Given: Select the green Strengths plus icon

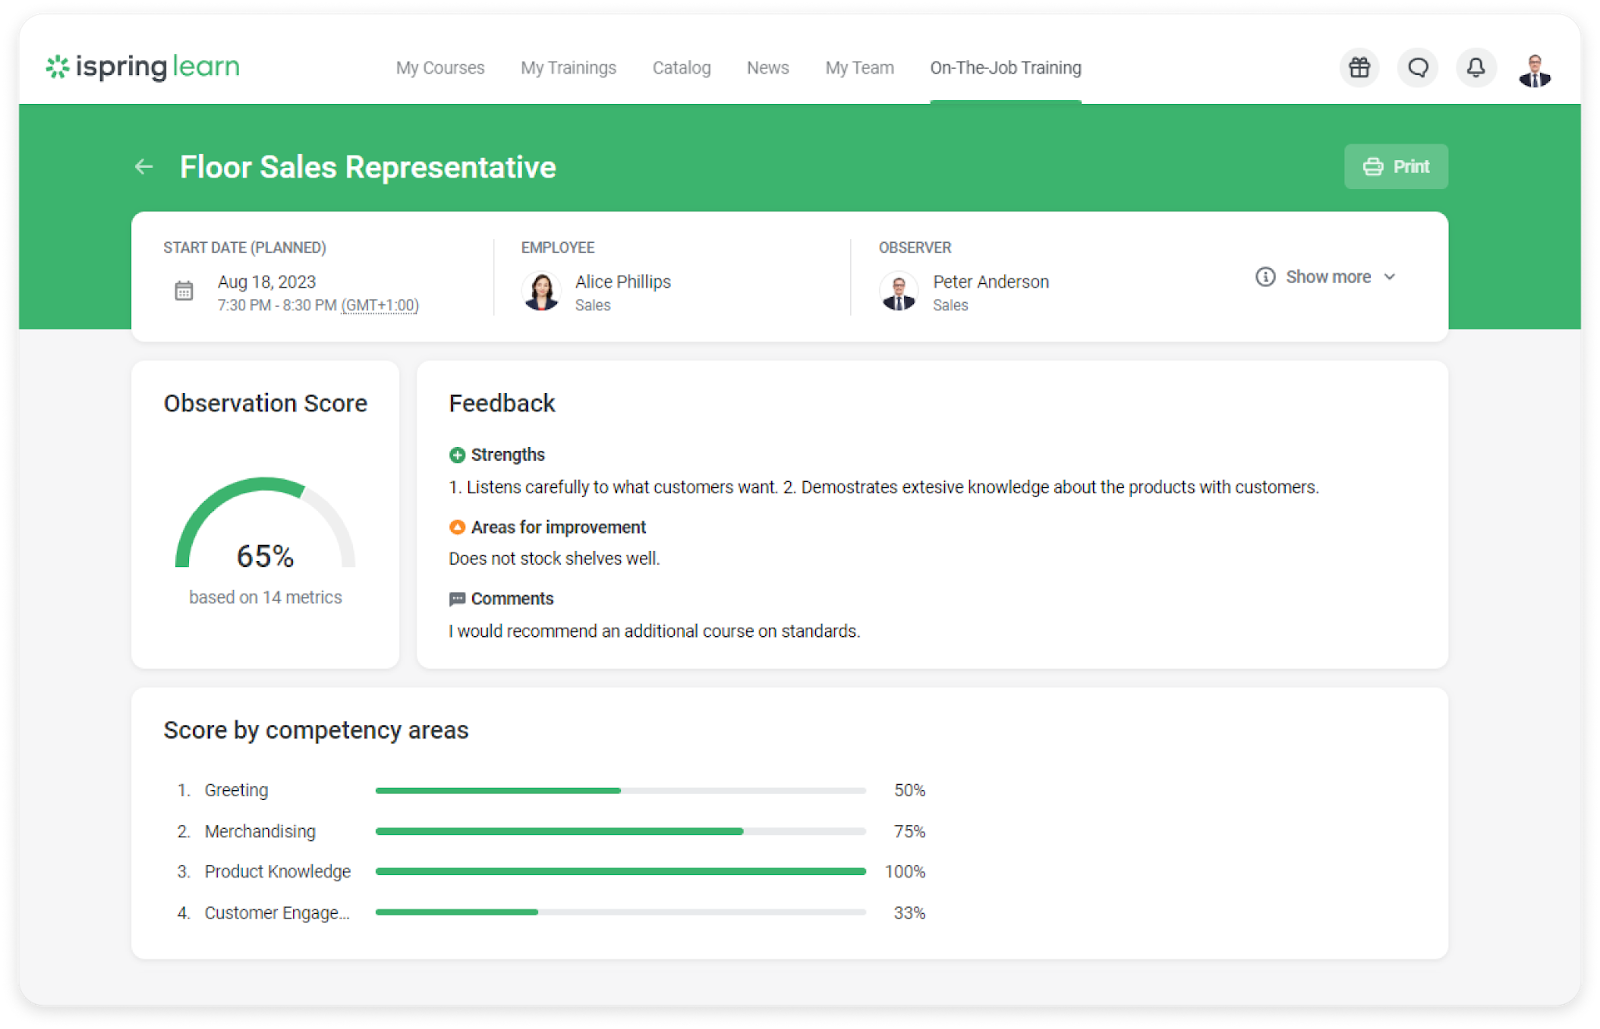Looking at the screenshot, I should coord(457,454).
